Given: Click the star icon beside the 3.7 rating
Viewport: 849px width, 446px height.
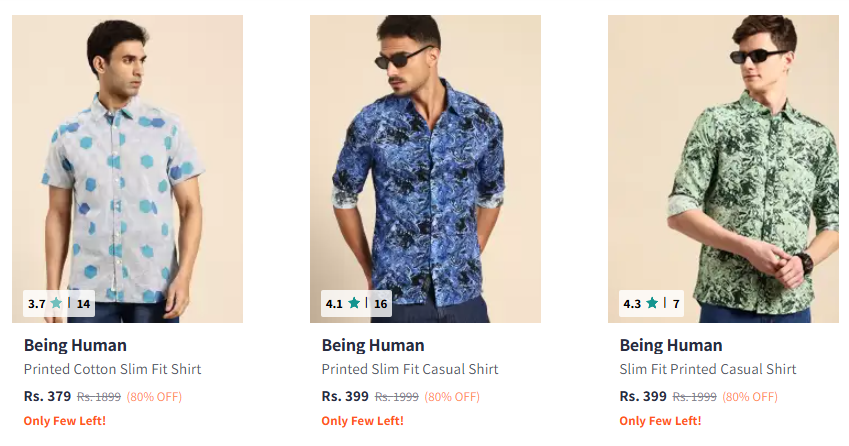Looking at the screenshot, I should pos(56,303).
